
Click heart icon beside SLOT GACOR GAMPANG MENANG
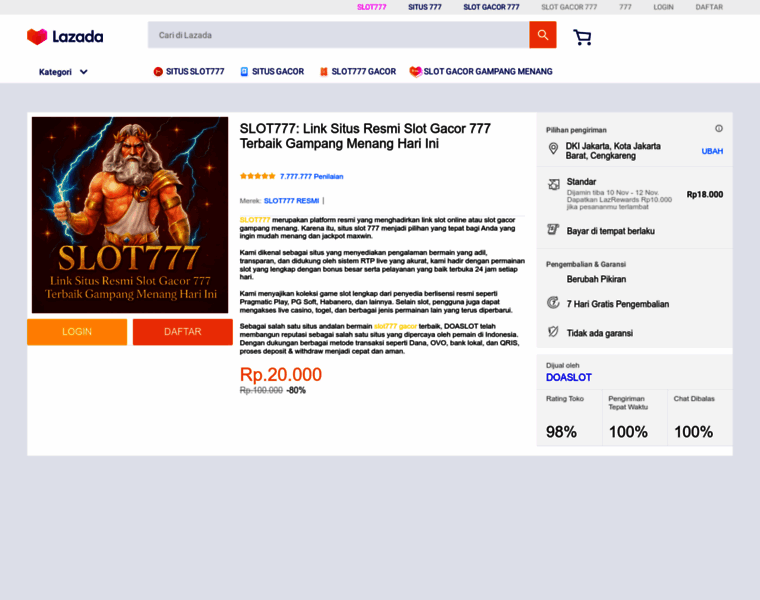[415, 72]
